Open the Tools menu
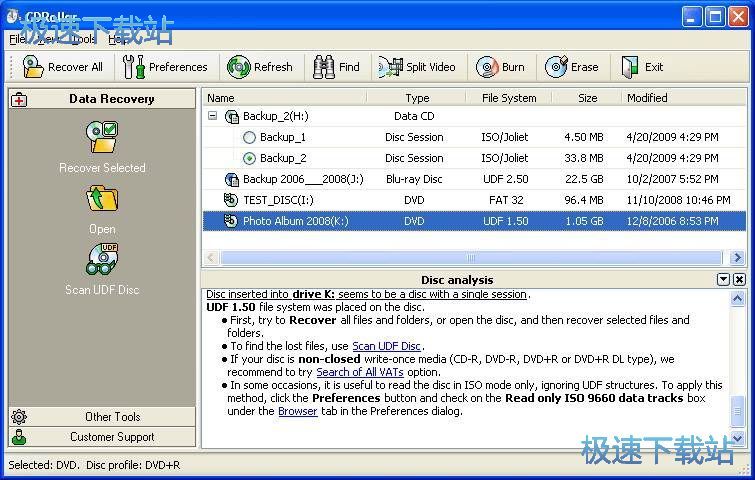Image resolution: width=755 pixels, height=480 pixels. point(83,39)
